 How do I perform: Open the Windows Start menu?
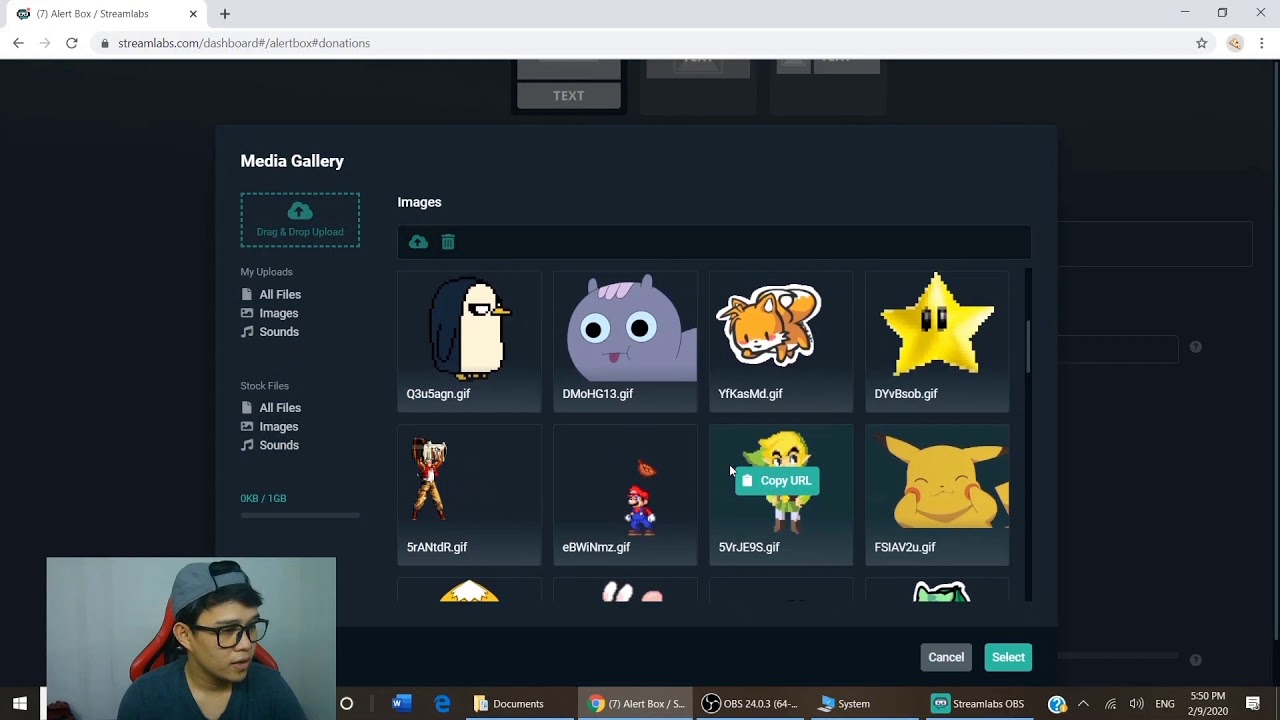[x=20, y=704]
